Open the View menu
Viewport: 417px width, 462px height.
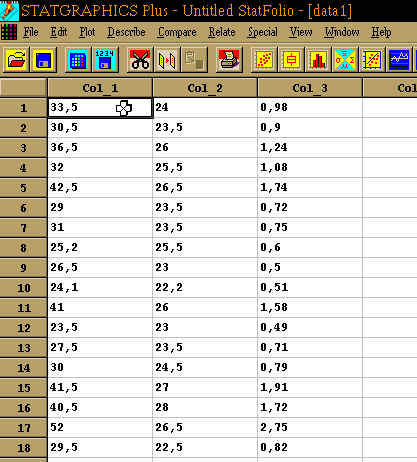point(301,32)
